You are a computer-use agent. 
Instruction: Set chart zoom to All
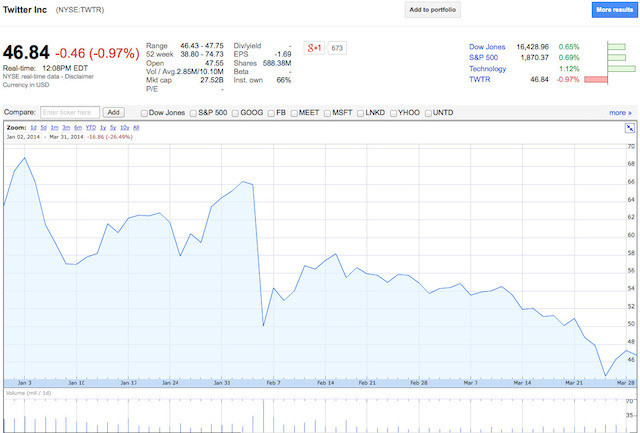pos(136,128)
